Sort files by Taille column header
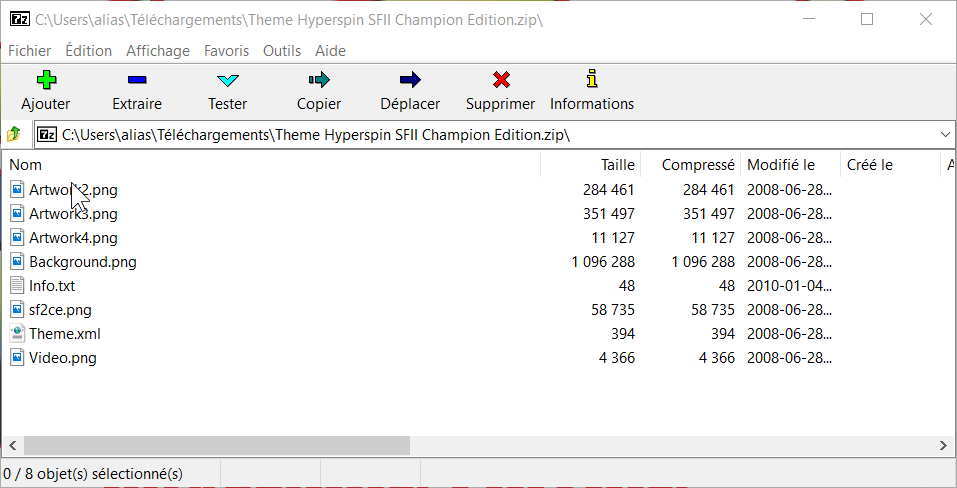The width and height of the screenshot is (957, 488). (617, 165)
